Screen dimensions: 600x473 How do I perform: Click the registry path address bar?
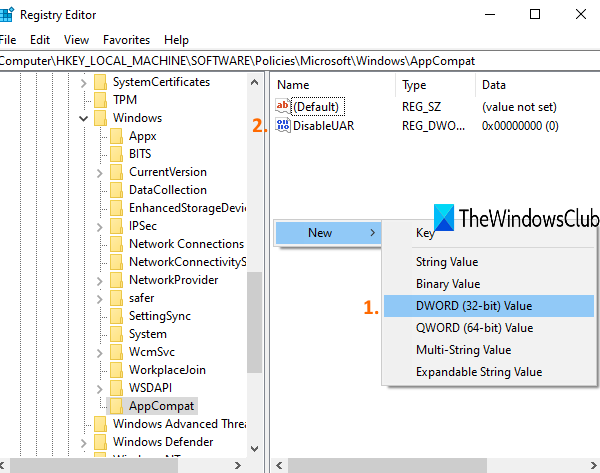coord(300,61)
